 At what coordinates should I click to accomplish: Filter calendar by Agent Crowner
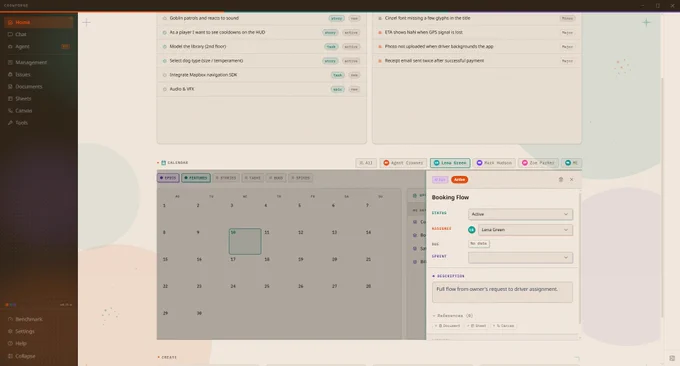403,163
